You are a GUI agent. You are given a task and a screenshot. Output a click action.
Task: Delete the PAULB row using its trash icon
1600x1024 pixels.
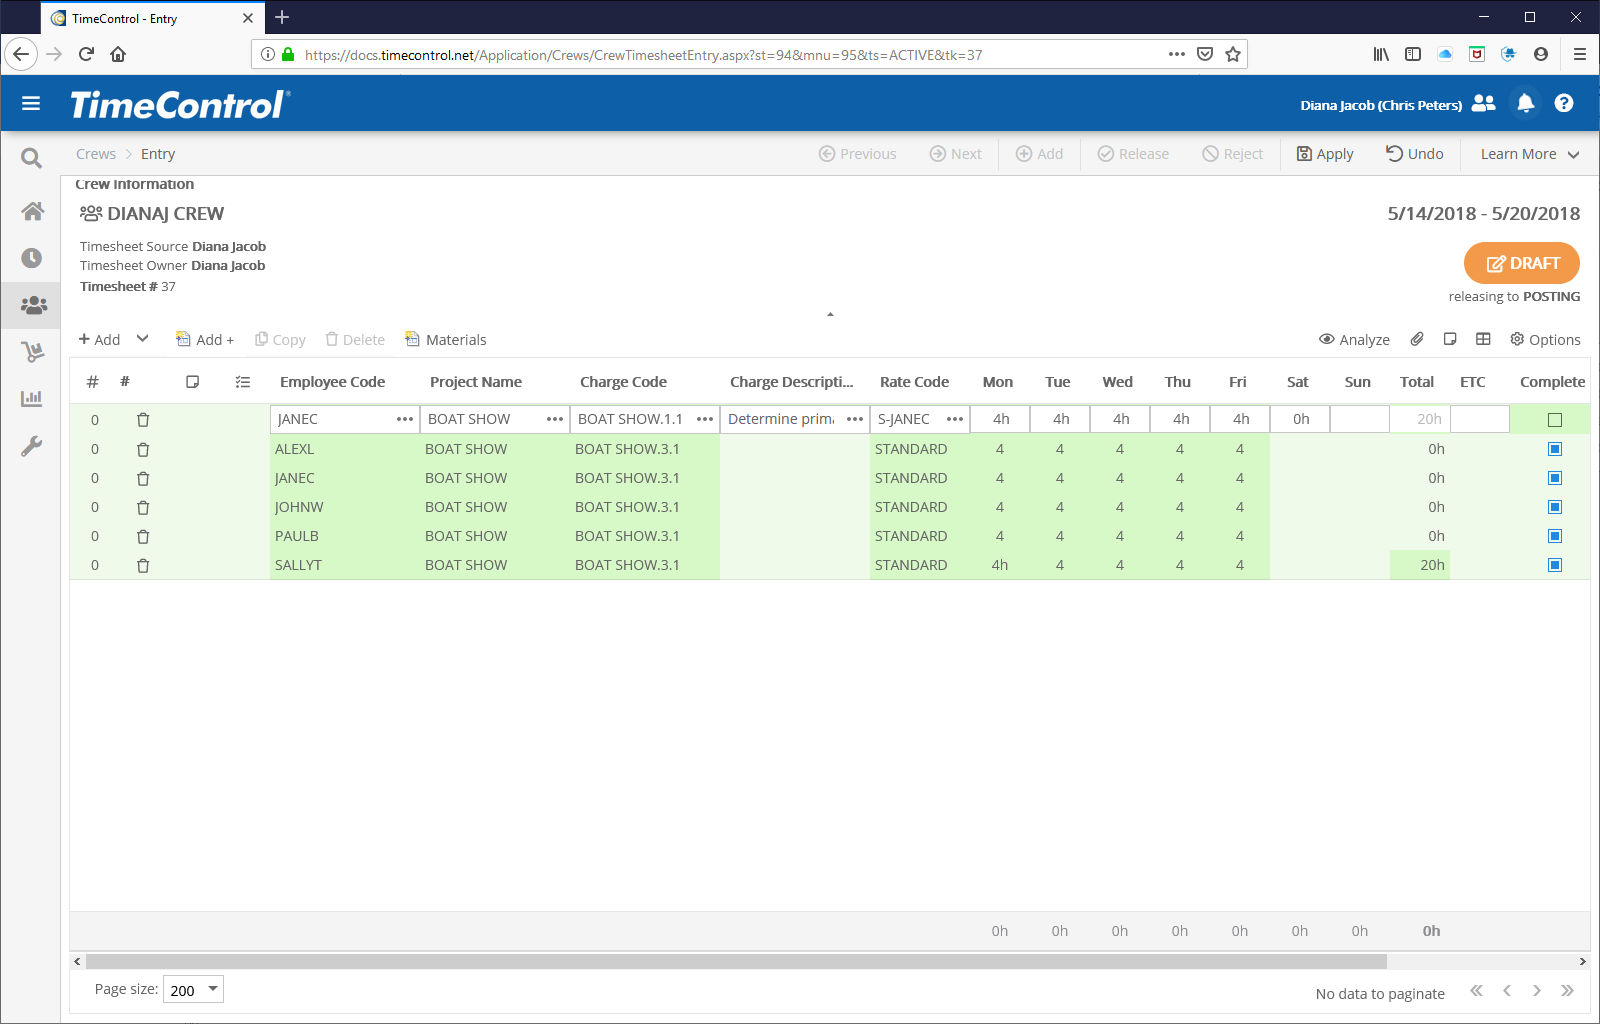[143, 536]
